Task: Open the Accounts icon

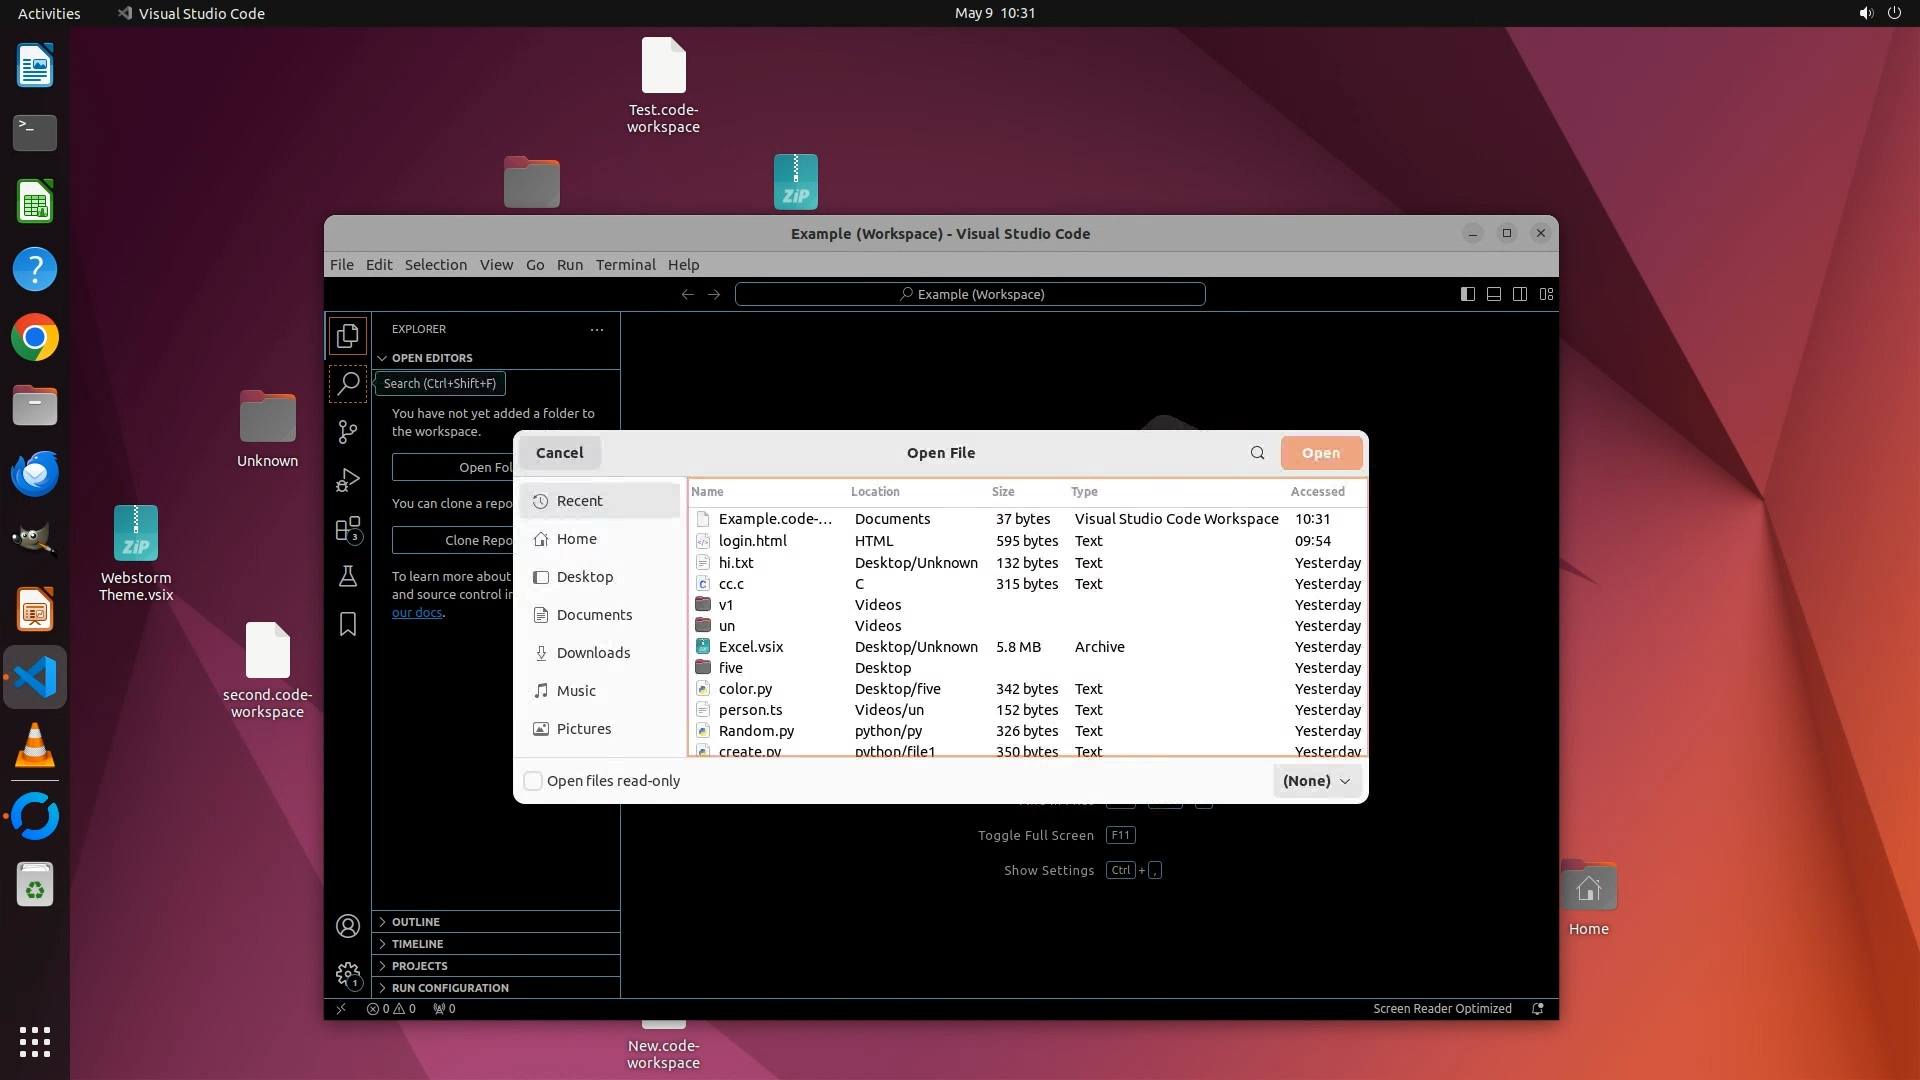Action: (x=347, y=926)
